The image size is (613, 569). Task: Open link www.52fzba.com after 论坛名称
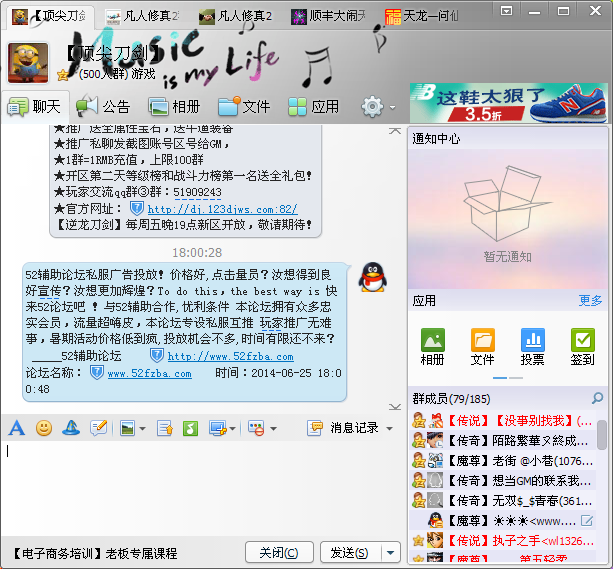click(x=150, y=373)
